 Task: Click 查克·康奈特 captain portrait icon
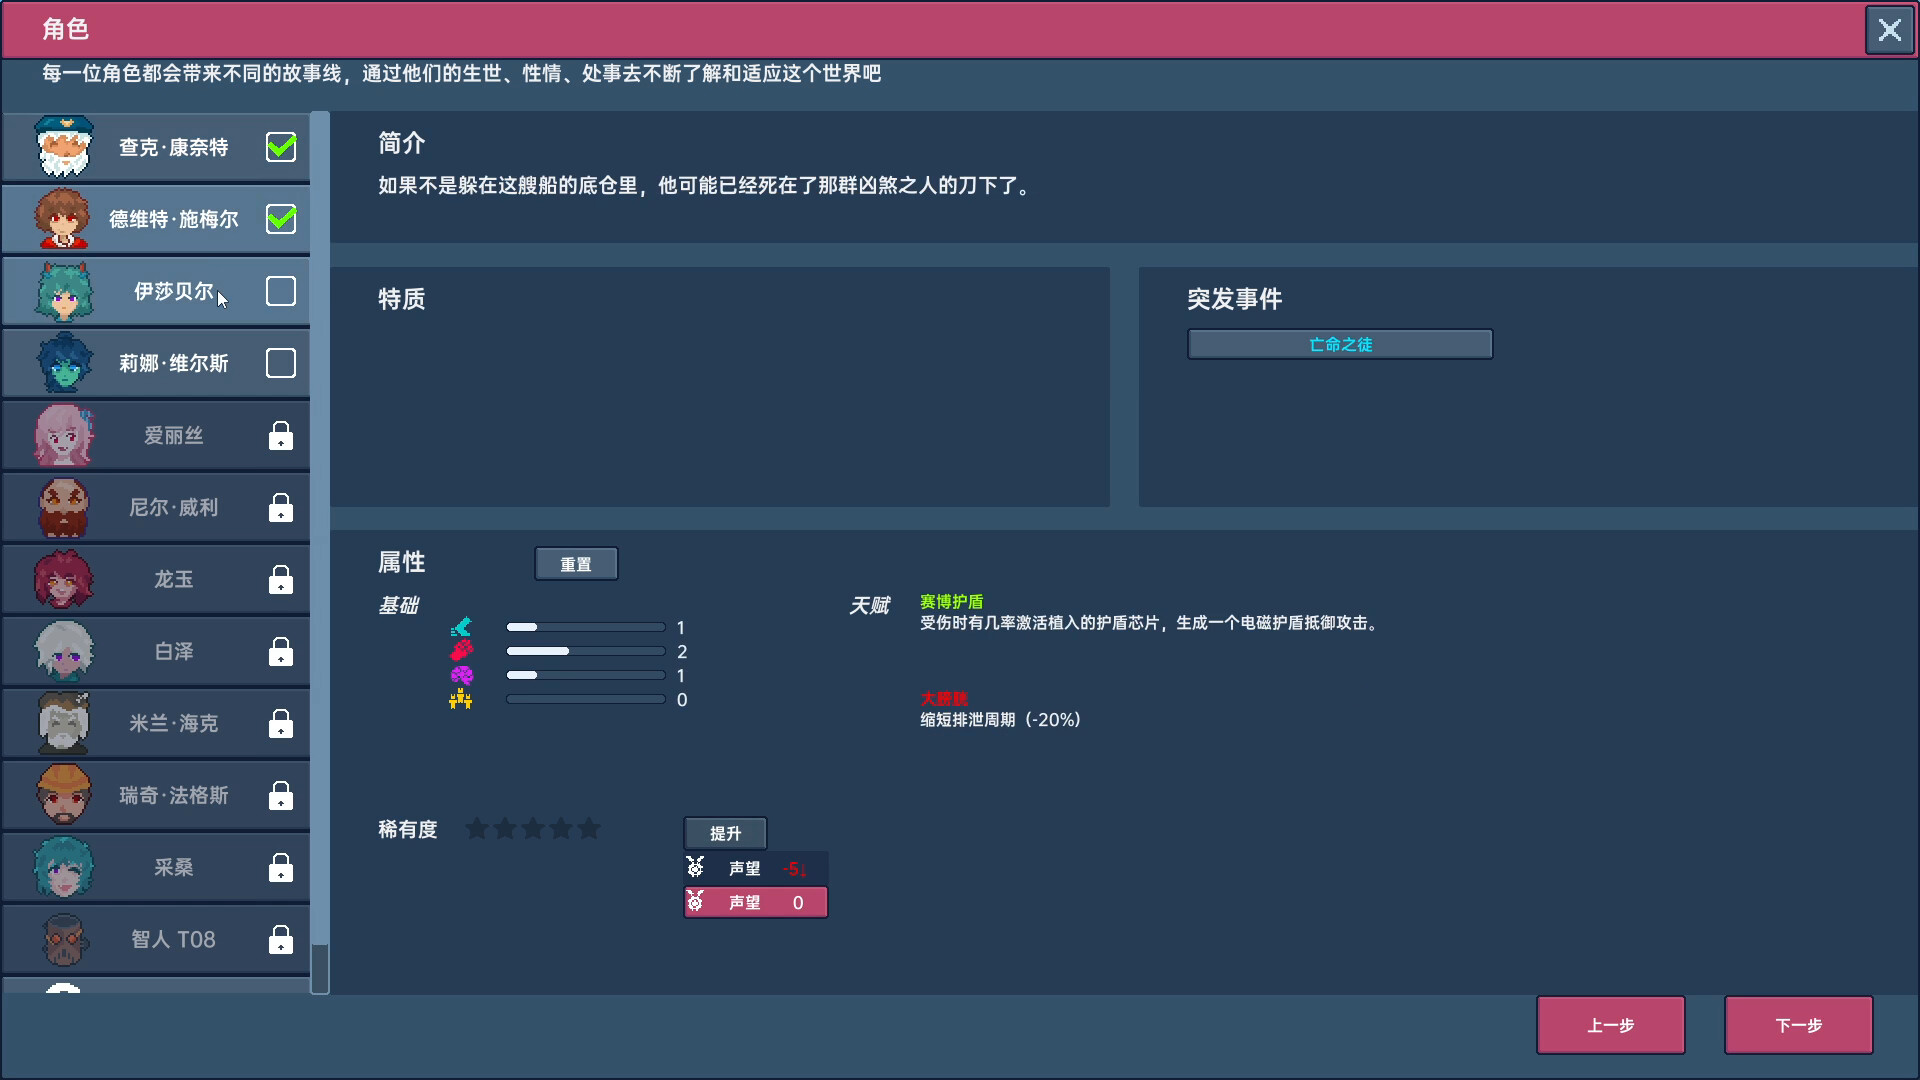click(64, 147)
